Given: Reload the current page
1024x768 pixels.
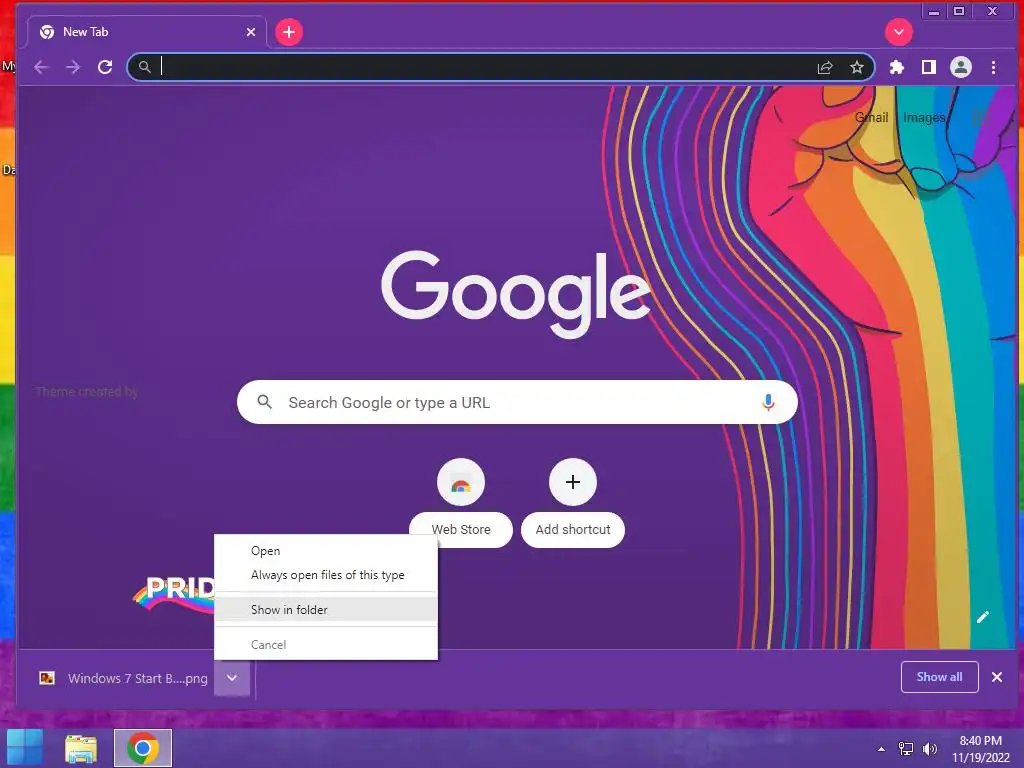Looking at the screenshot, I should pos(105,67).
